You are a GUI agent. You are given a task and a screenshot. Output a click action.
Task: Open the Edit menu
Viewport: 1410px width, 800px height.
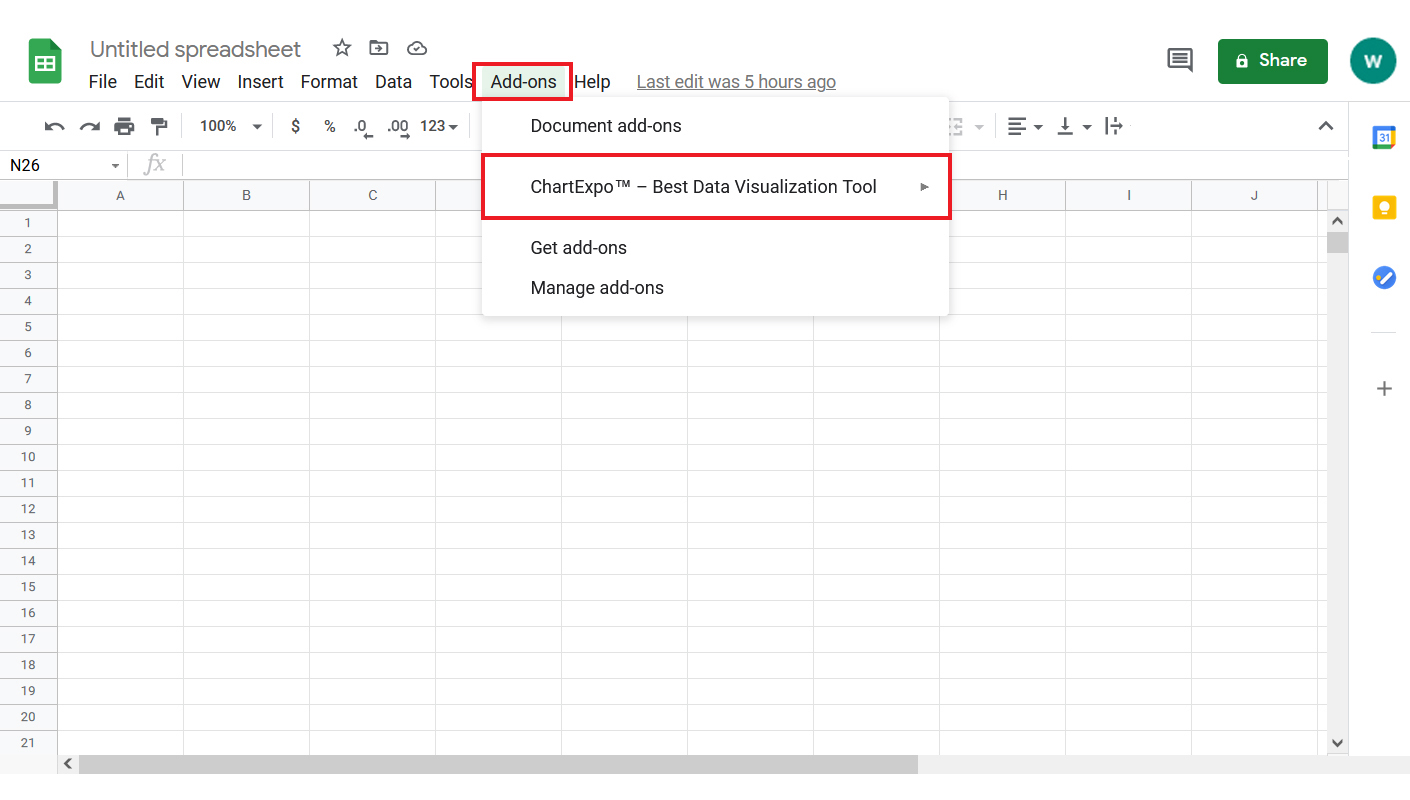point(149,82)
